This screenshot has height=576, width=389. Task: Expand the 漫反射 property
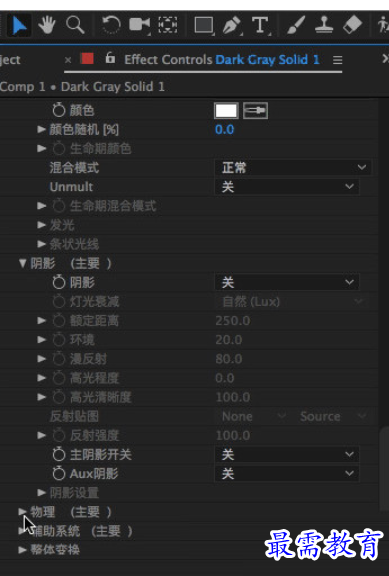tap(41, 359)
